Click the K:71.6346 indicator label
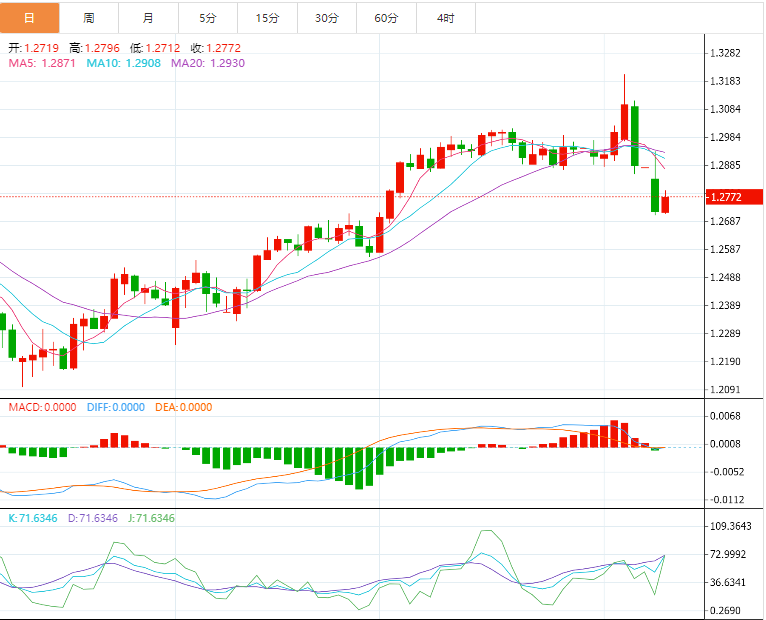Screen dimensions: 766x620 pyautogui.click(x=33, y=518)
